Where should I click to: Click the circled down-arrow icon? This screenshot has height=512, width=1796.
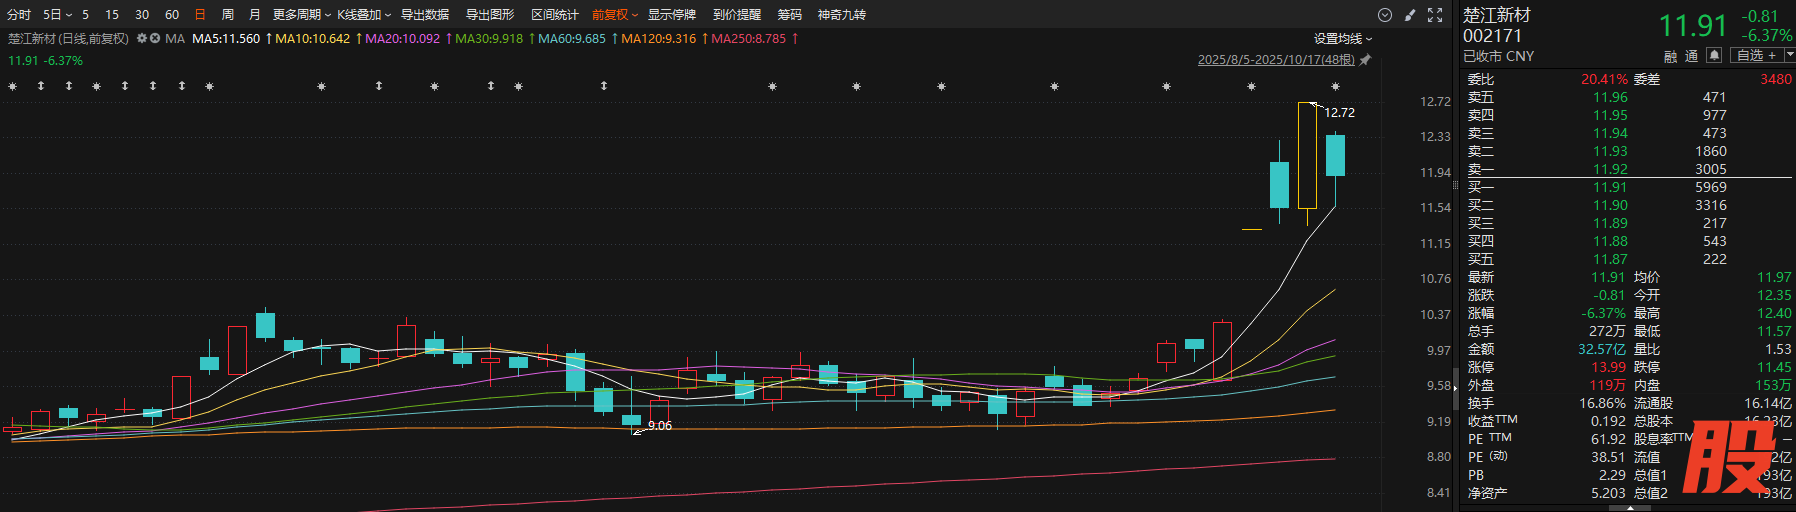[1385, 15]
